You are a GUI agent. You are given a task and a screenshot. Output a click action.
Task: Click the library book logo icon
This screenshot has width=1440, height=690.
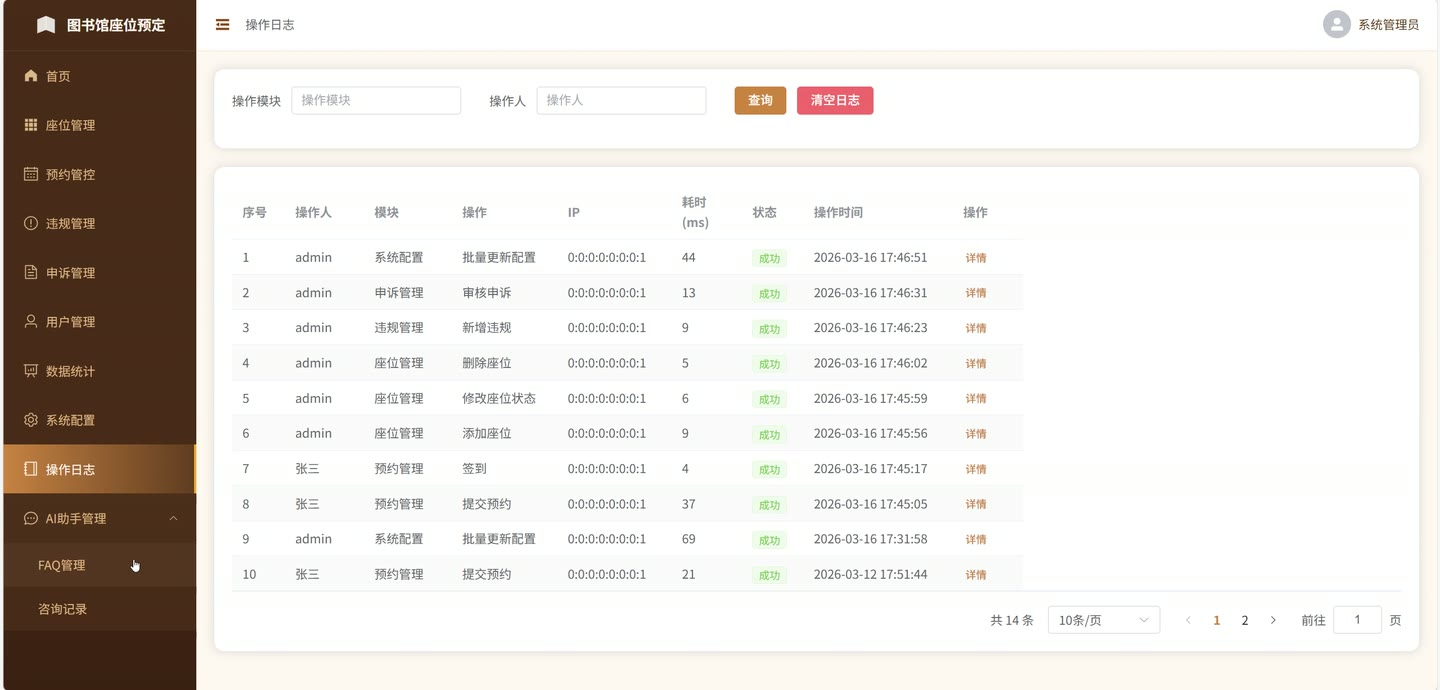[46, 25]
